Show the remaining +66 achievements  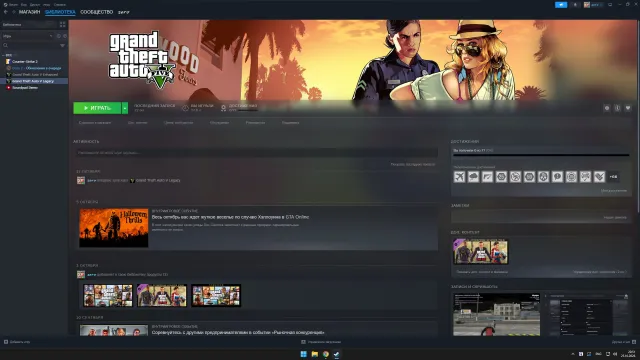[x=613, y=177]
